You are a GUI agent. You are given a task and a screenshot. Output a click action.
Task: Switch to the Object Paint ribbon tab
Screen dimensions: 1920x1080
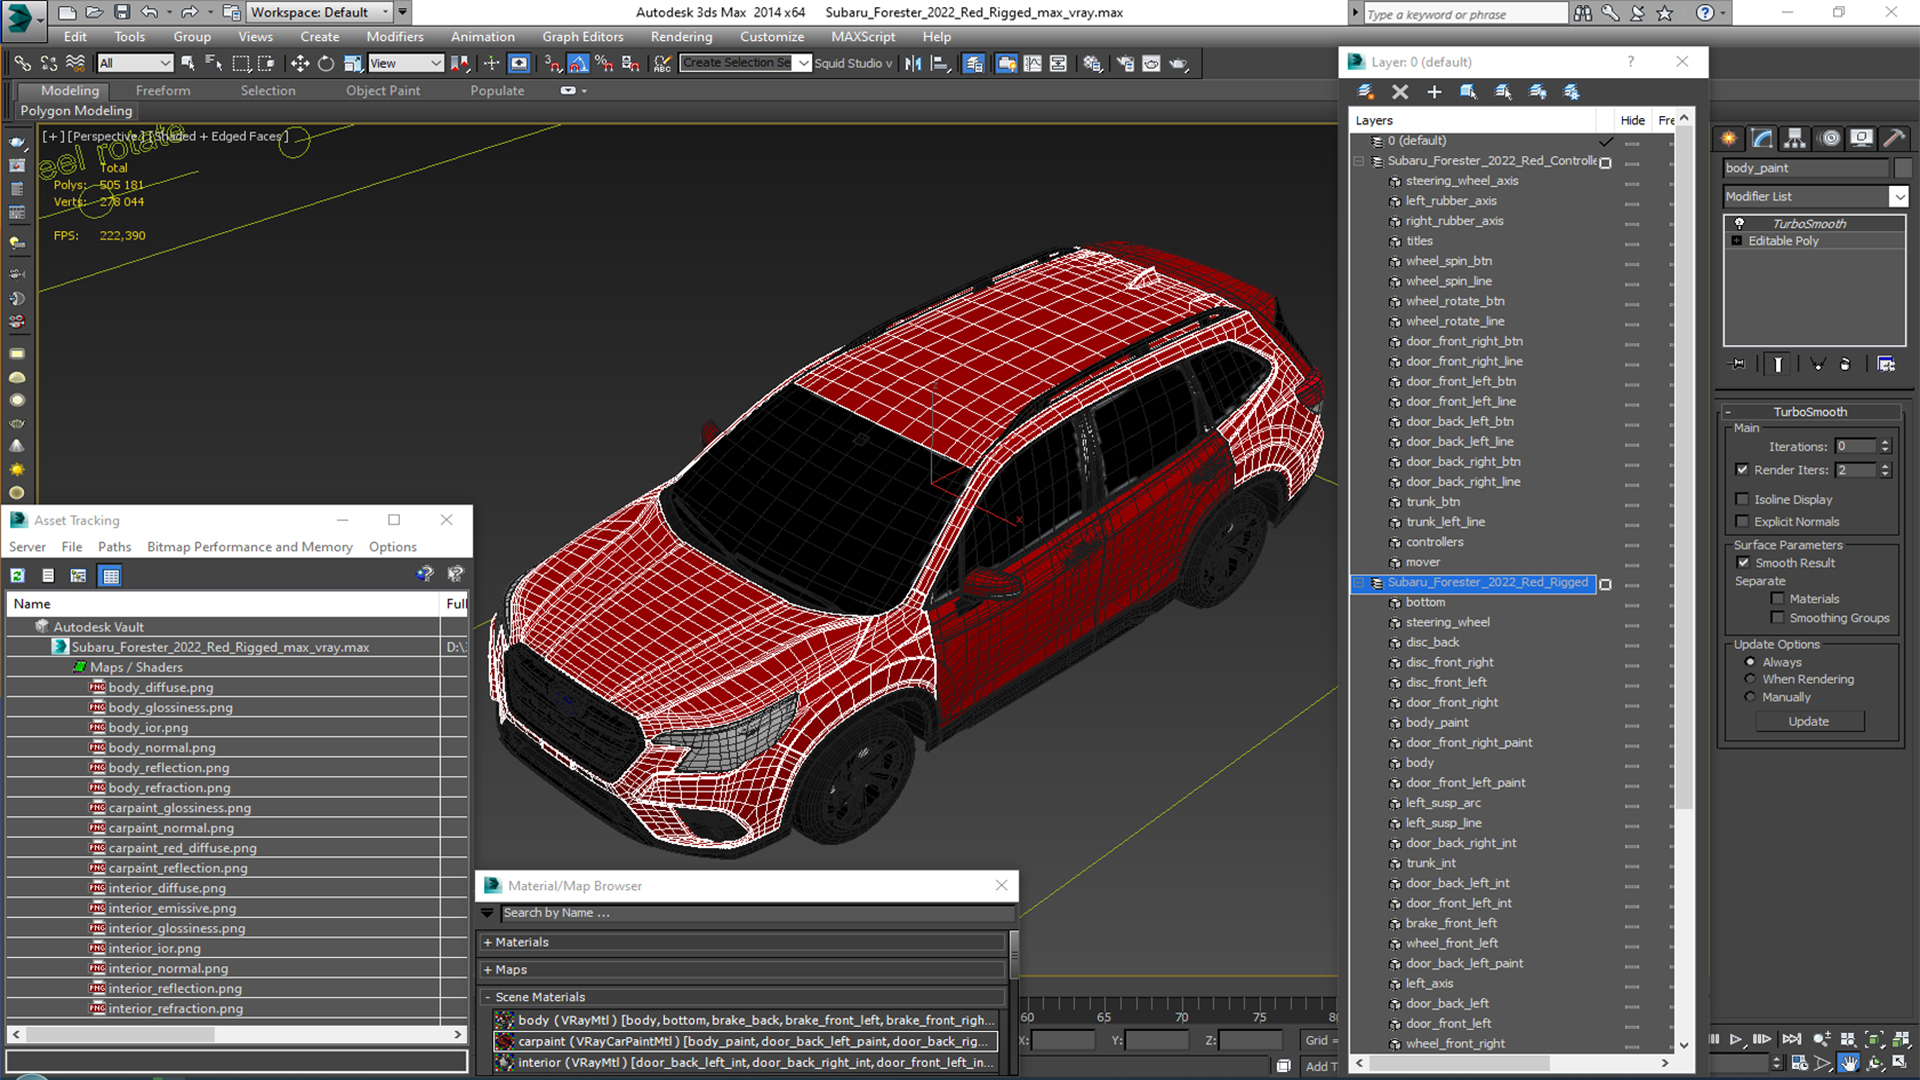coord(383,90)
